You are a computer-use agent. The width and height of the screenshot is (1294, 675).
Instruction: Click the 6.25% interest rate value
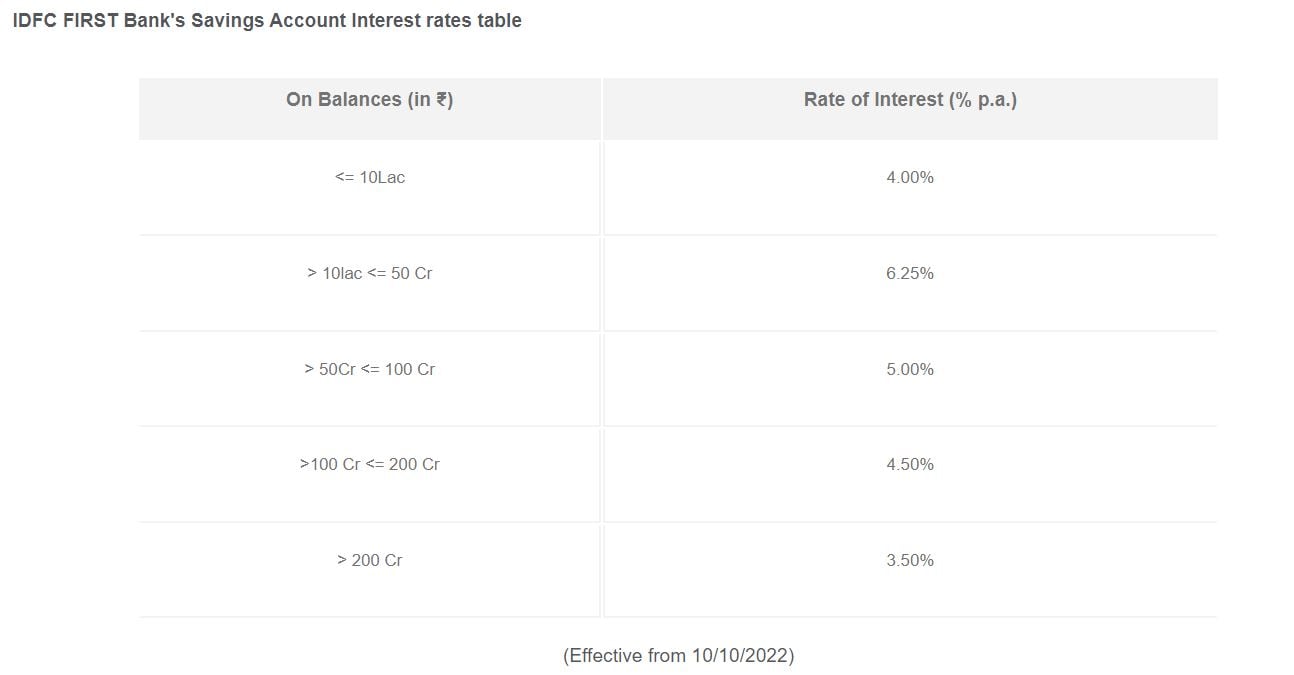click(x=910, y=273)
